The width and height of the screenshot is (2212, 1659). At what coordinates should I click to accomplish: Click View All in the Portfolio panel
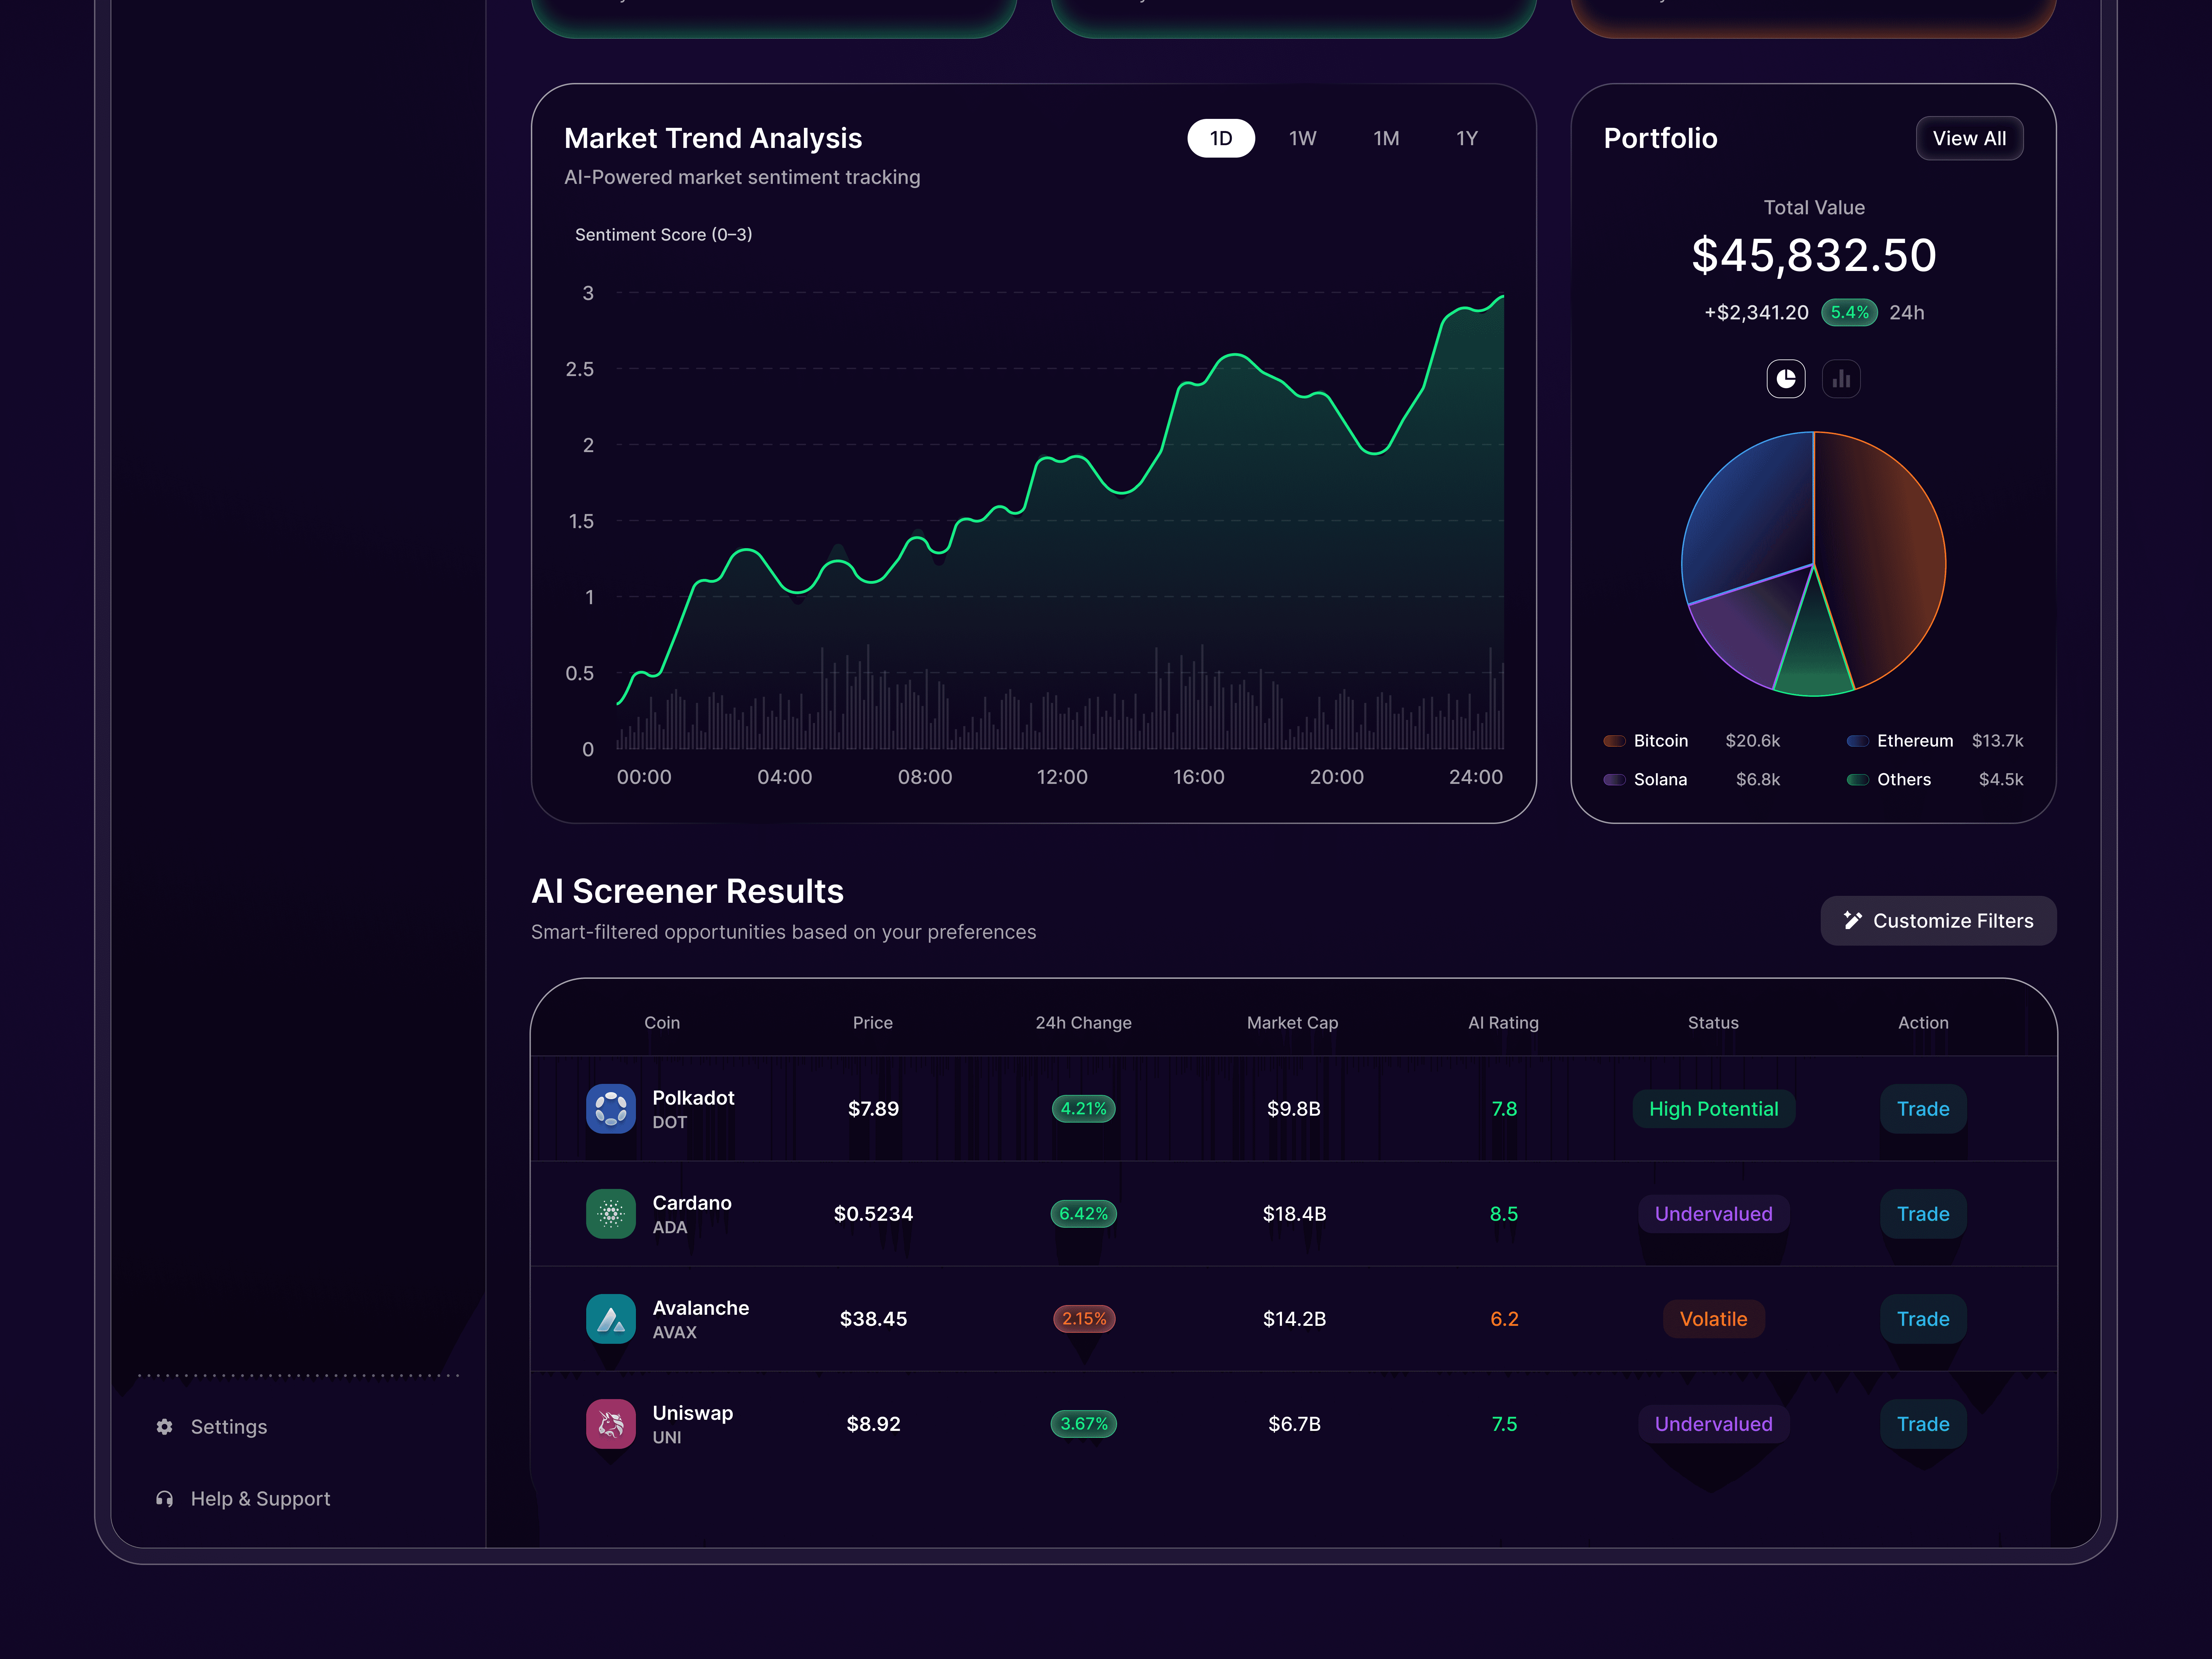coord(1969,138)
